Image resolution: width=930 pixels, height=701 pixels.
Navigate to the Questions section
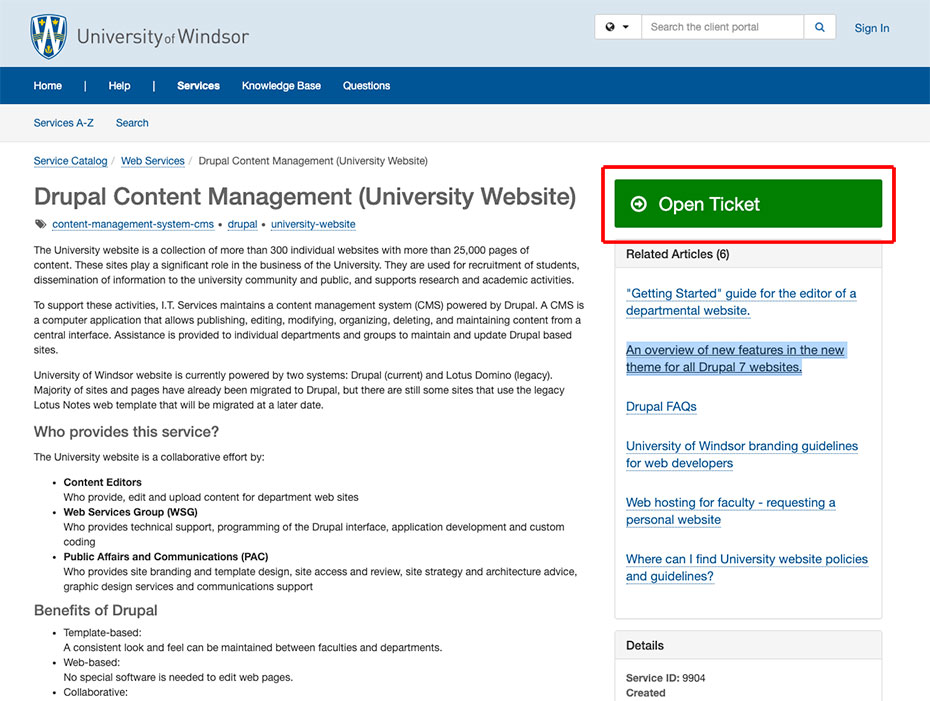[x=366, y=86]
